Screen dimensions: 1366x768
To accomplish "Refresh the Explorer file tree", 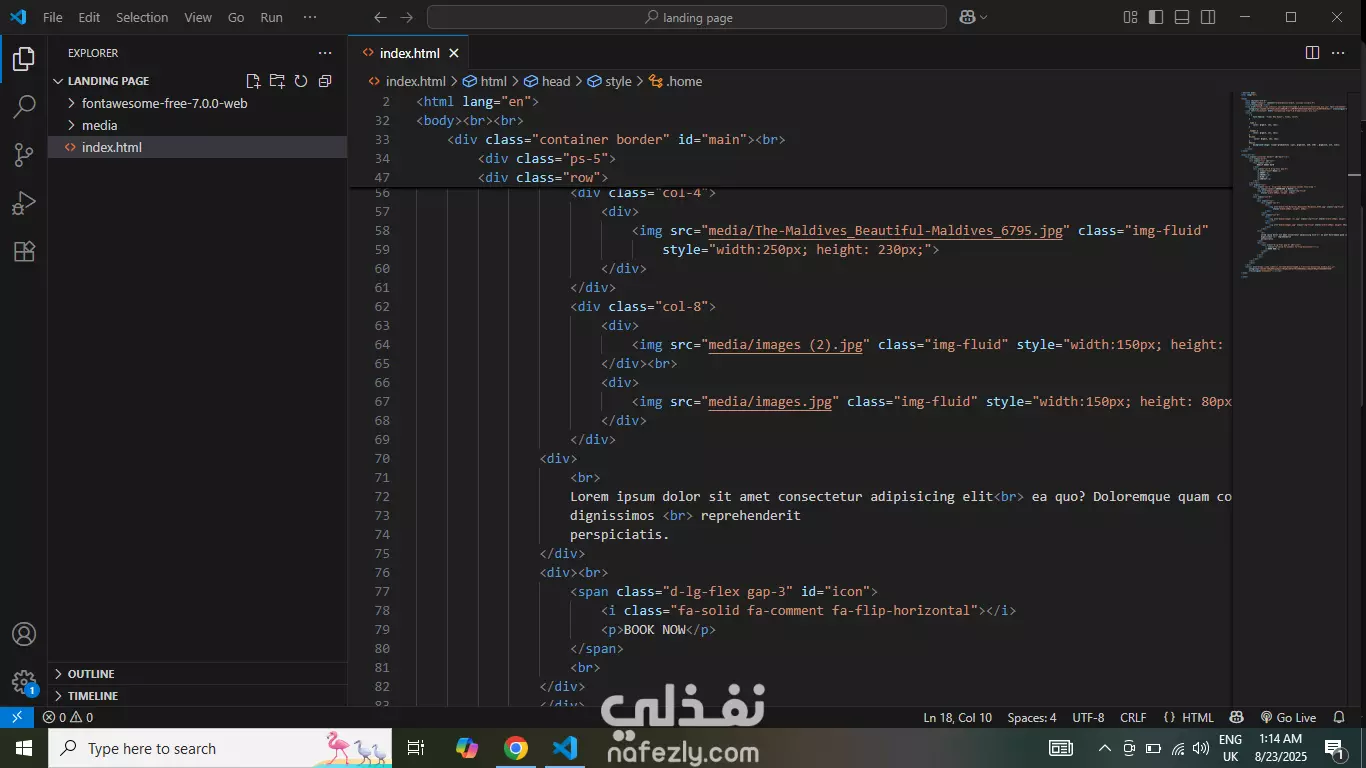I will coord(301,81).
